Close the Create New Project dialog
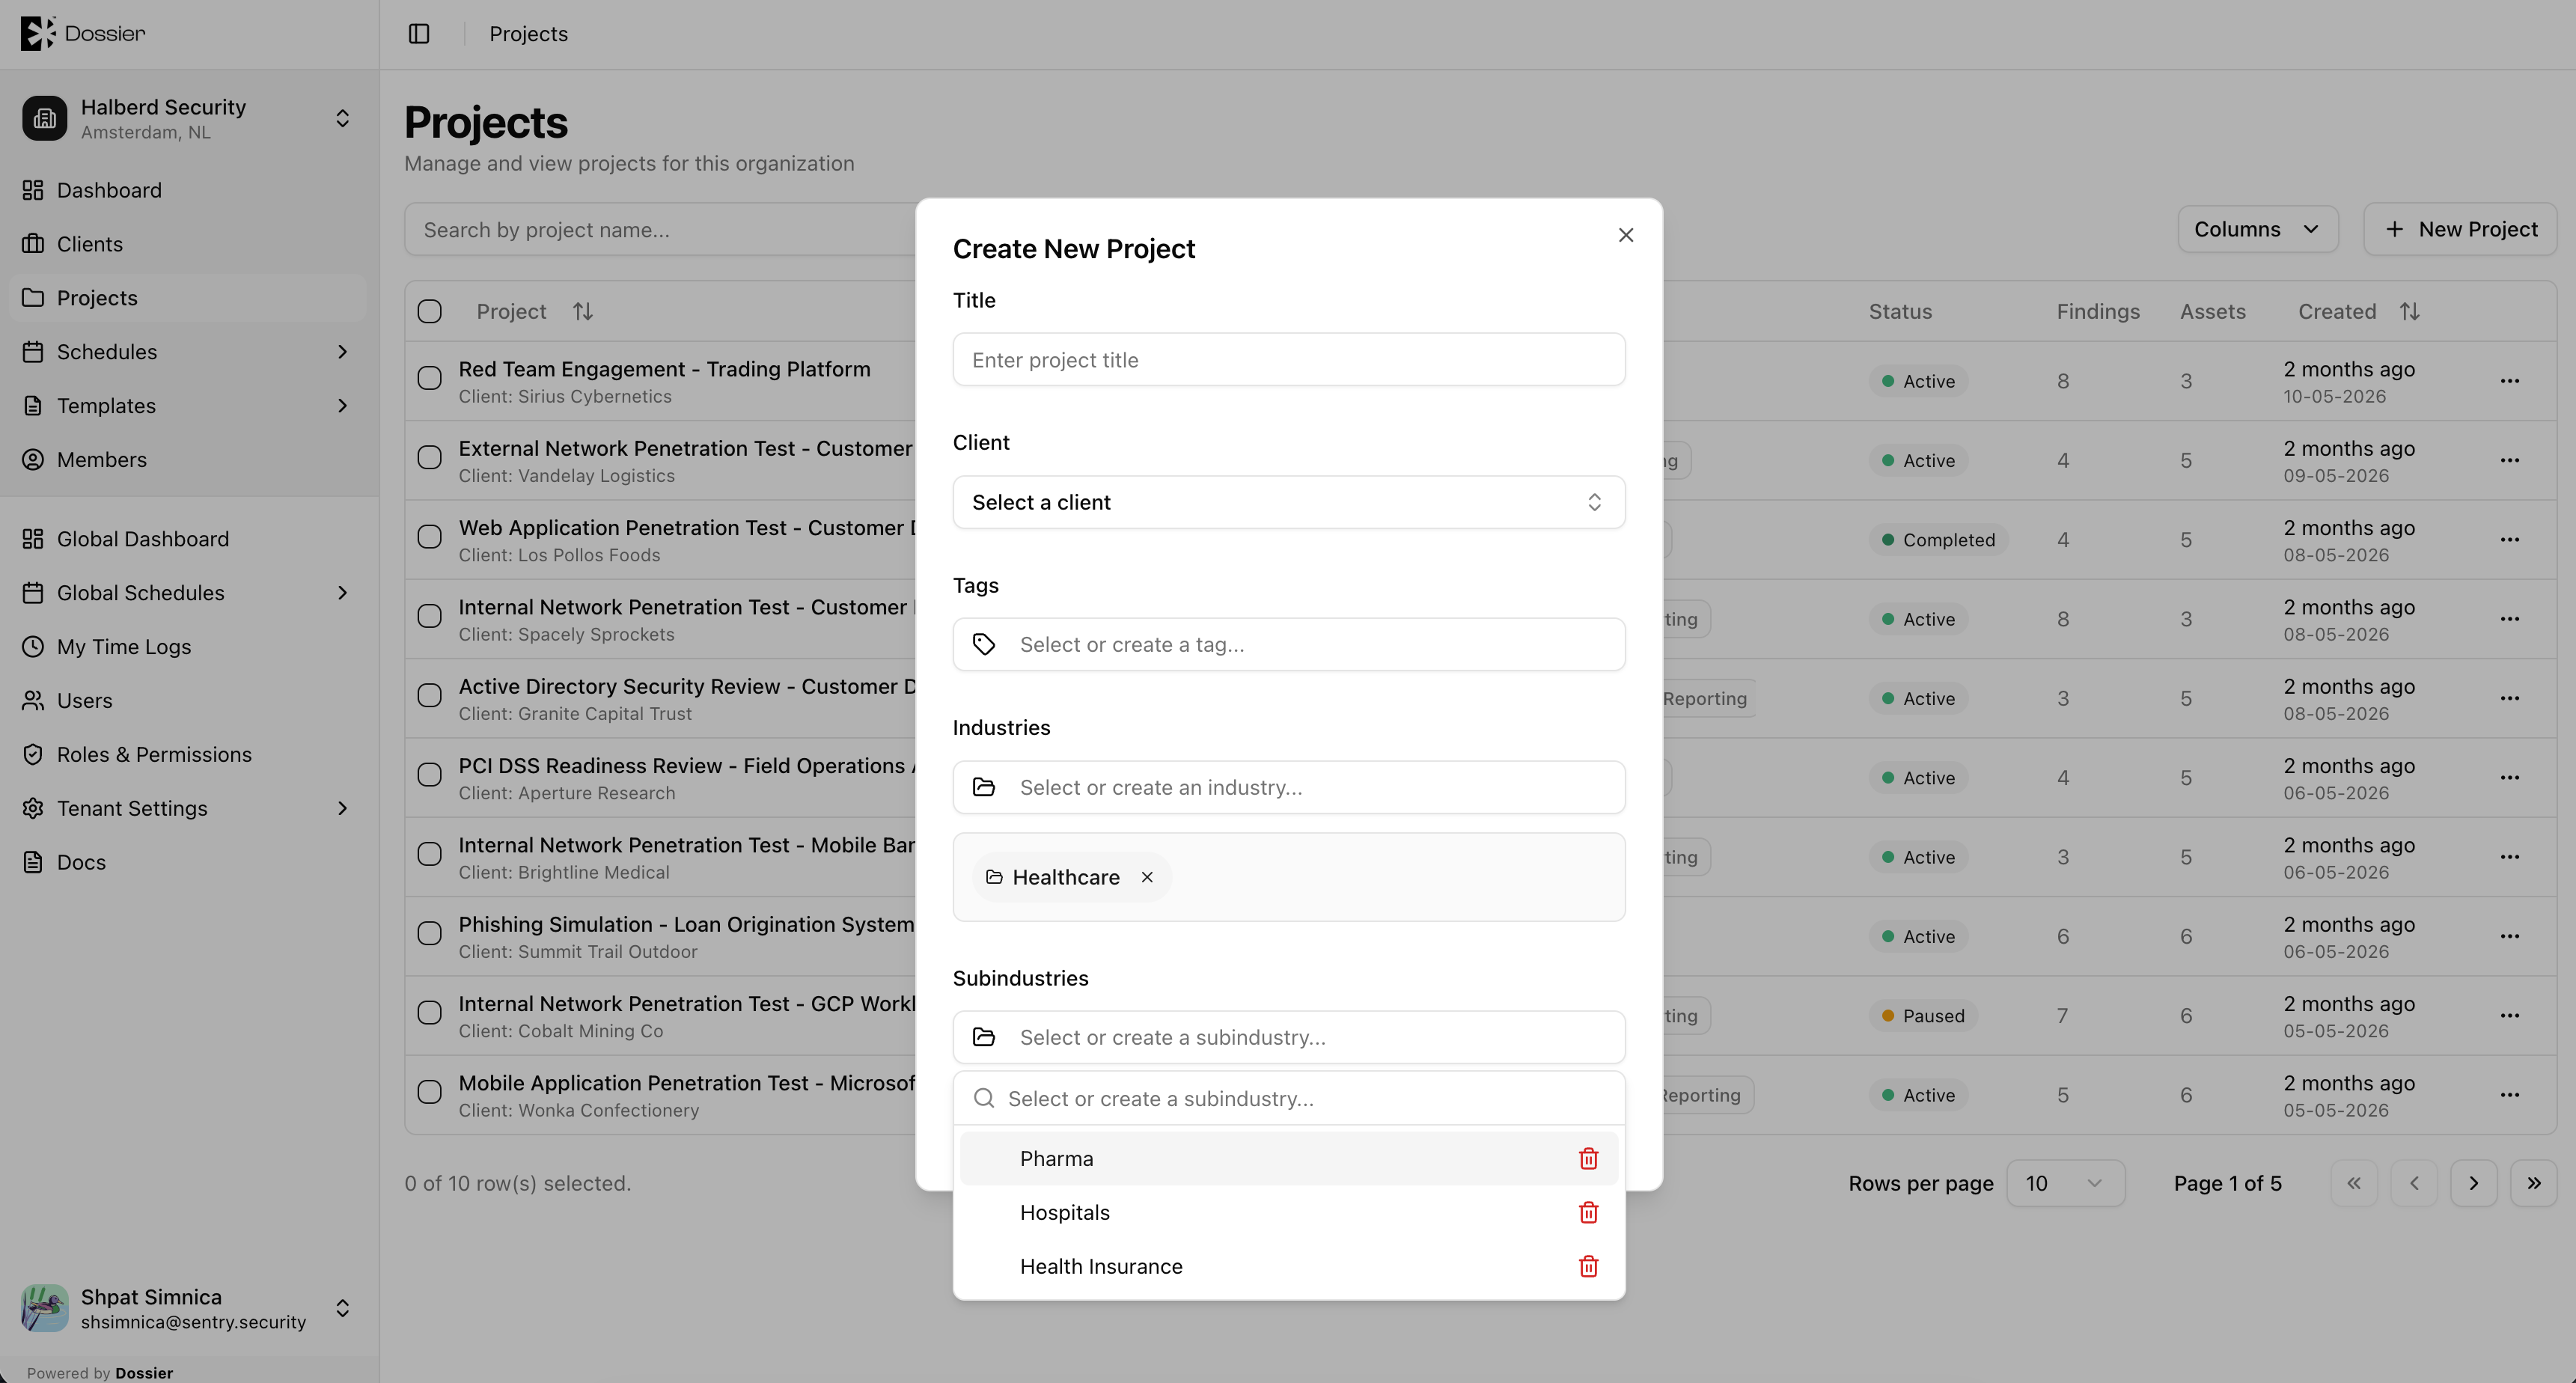The height and width of the screenshot is (1383, 2576). coord(1626,235)
